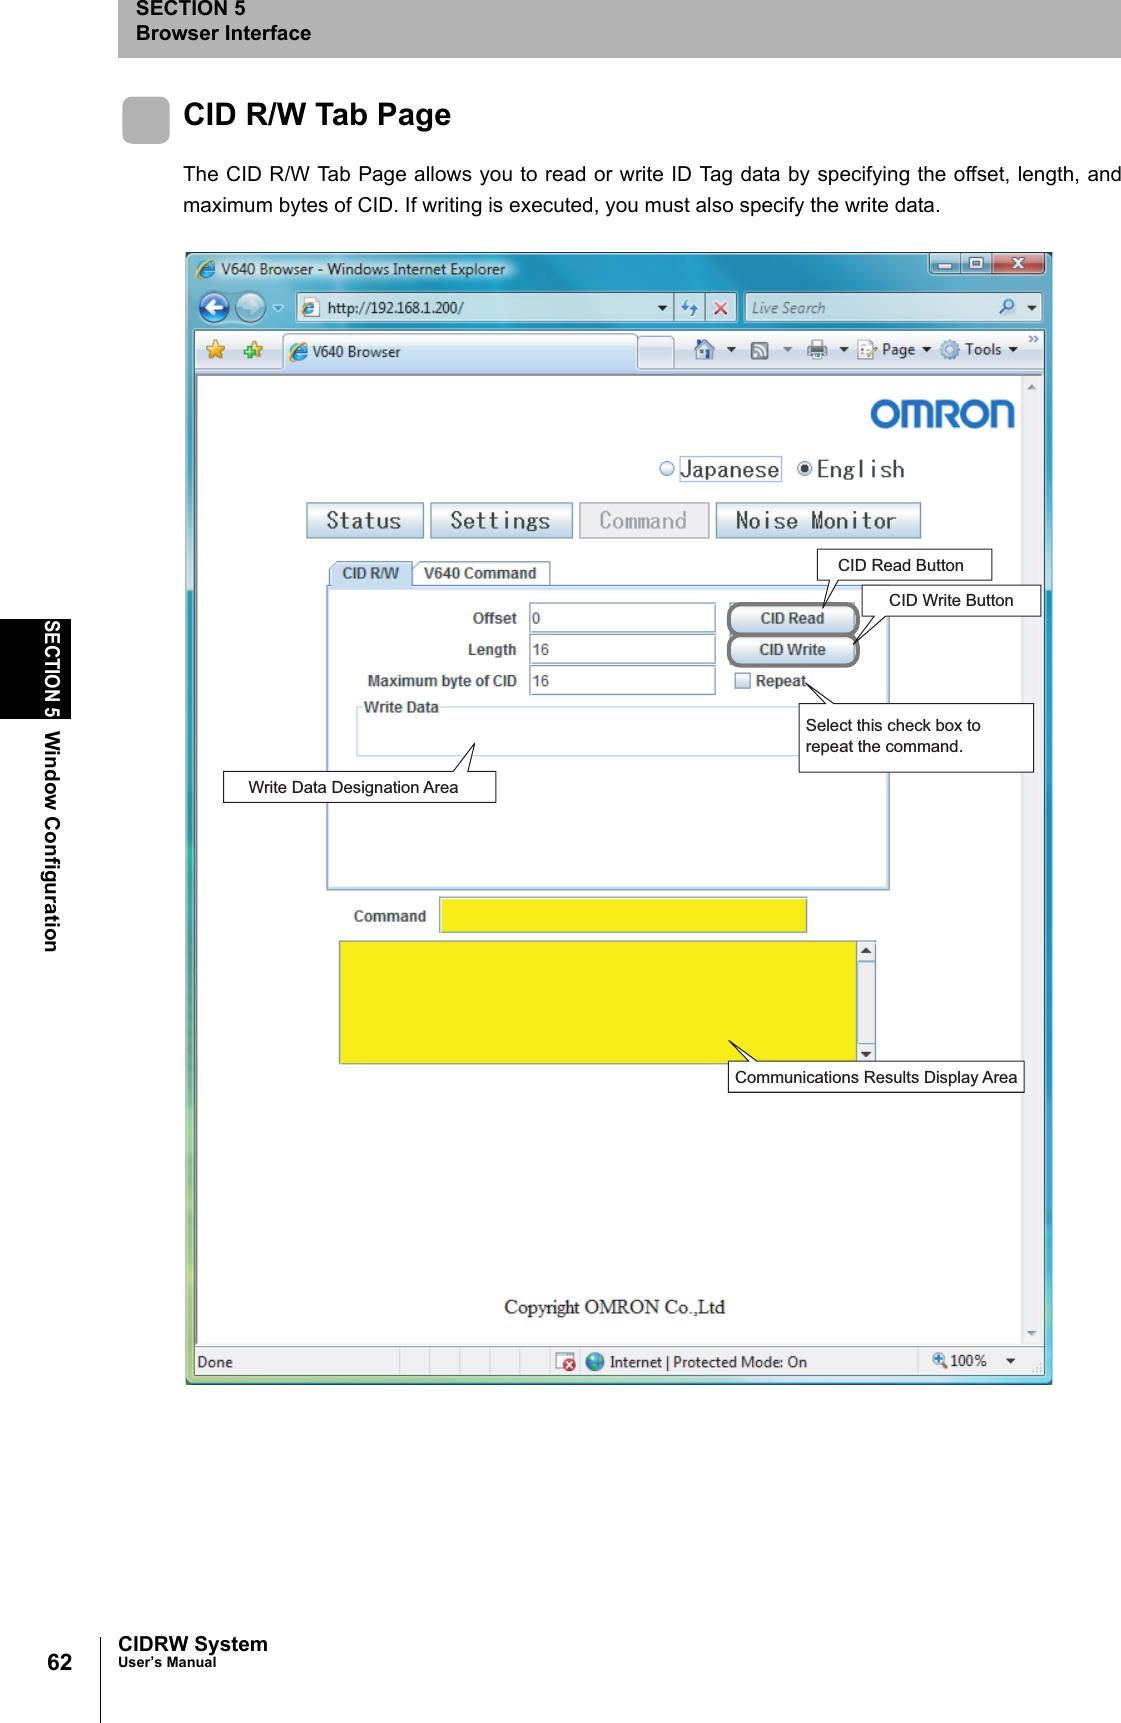Expand the Home button dropdown arrow
Viewport: 1121px width, 1723px height.
(731, 350)
